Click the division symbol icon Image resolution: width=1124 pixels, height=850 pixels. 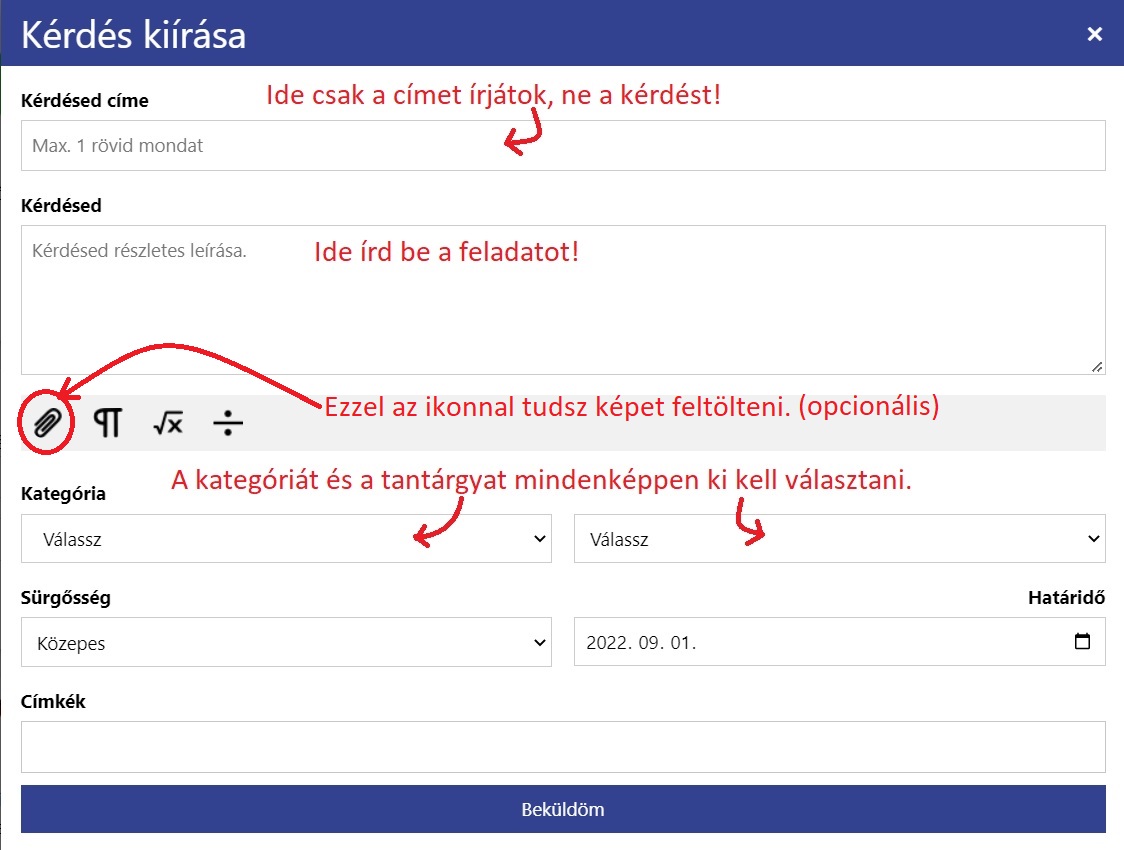click(228, 424)
